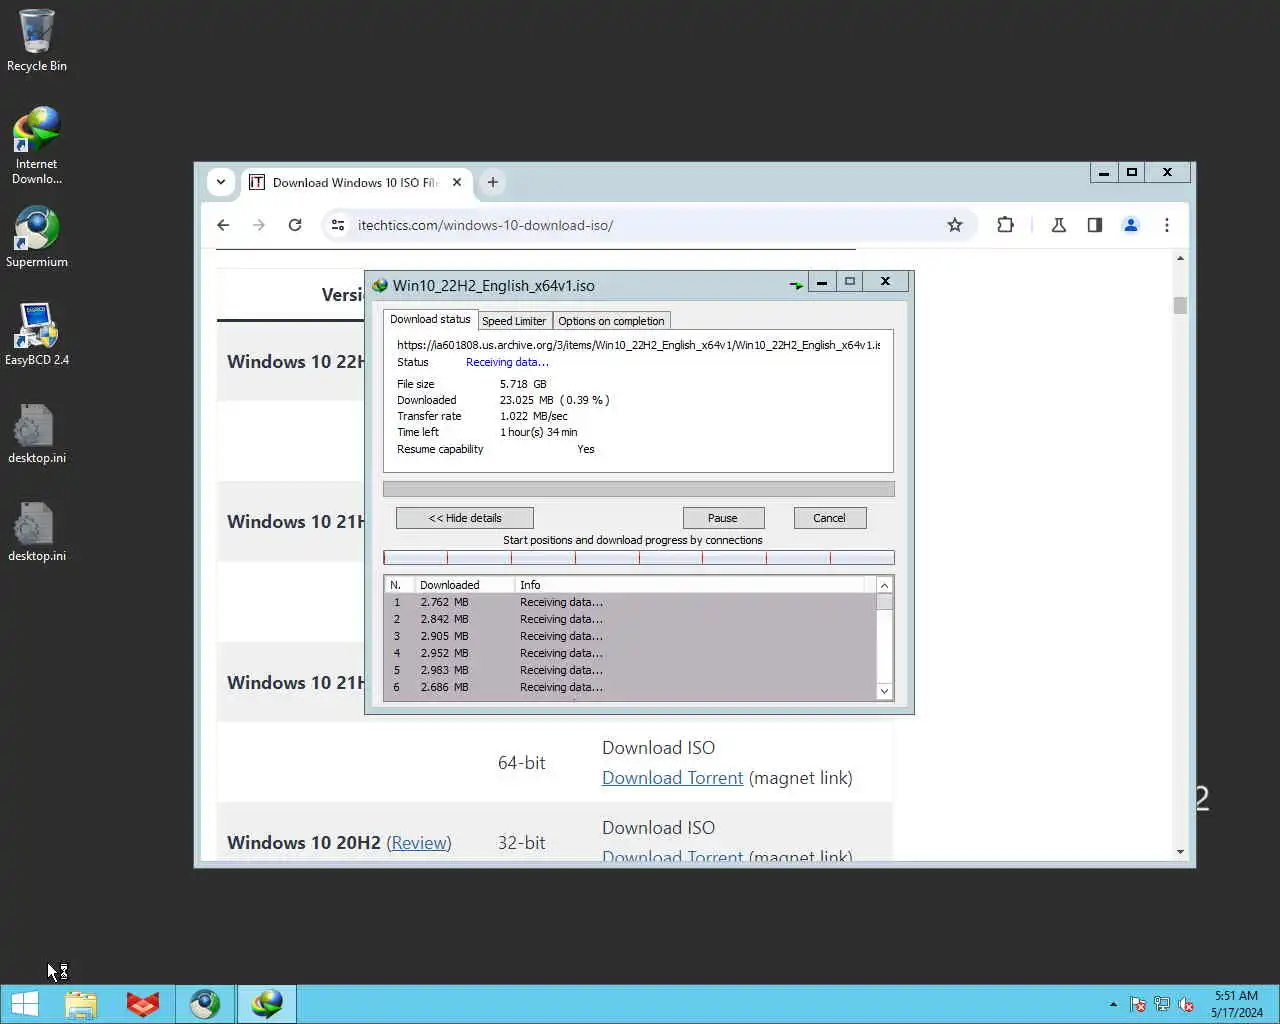This screenshot has height=1024, width=1280.
Task: Open a new browser tab
Action: click(x=492, y=182)
